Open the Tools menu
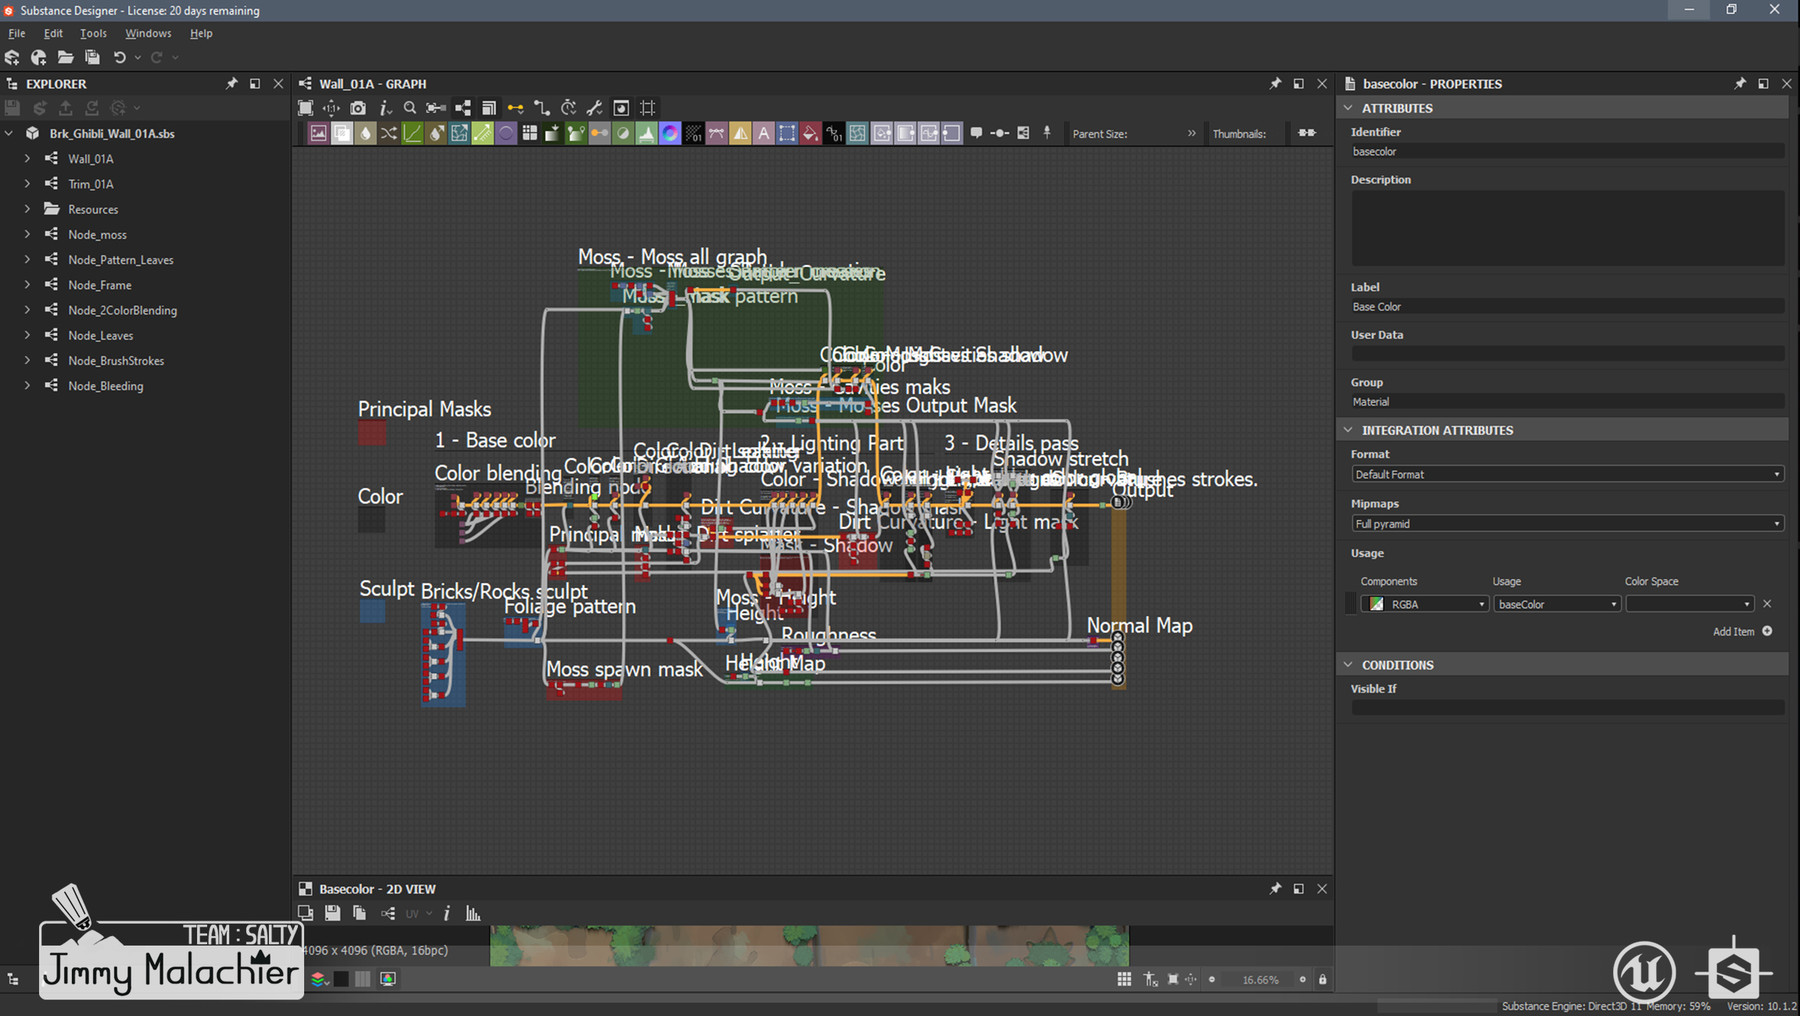The image size is (1800, 1016). point(93,33)
